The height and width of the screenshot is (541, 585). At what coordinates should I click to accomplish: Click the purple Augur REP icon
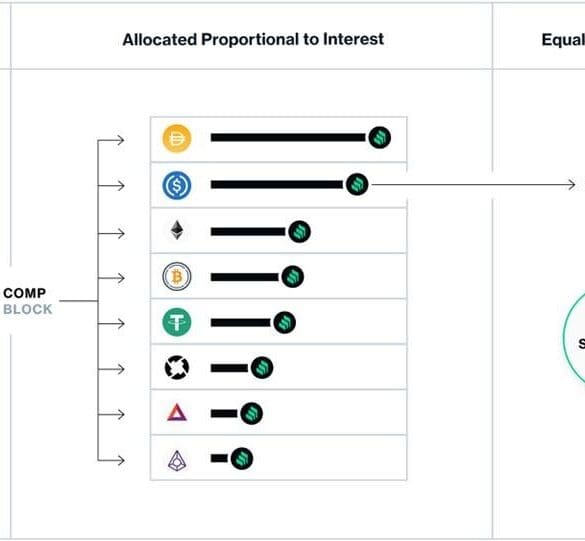(177, 460)
